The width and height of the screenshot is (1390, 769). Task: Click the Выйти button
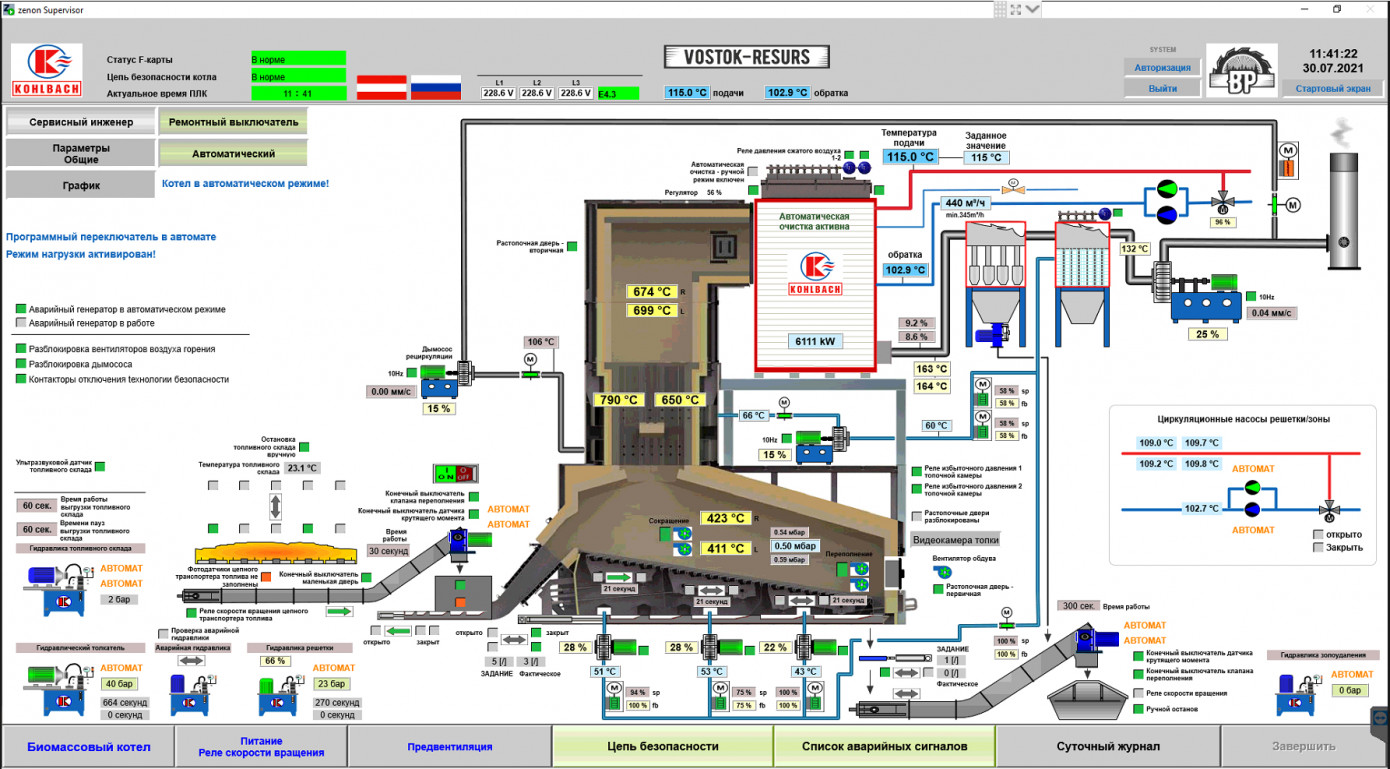[1162, 88]
